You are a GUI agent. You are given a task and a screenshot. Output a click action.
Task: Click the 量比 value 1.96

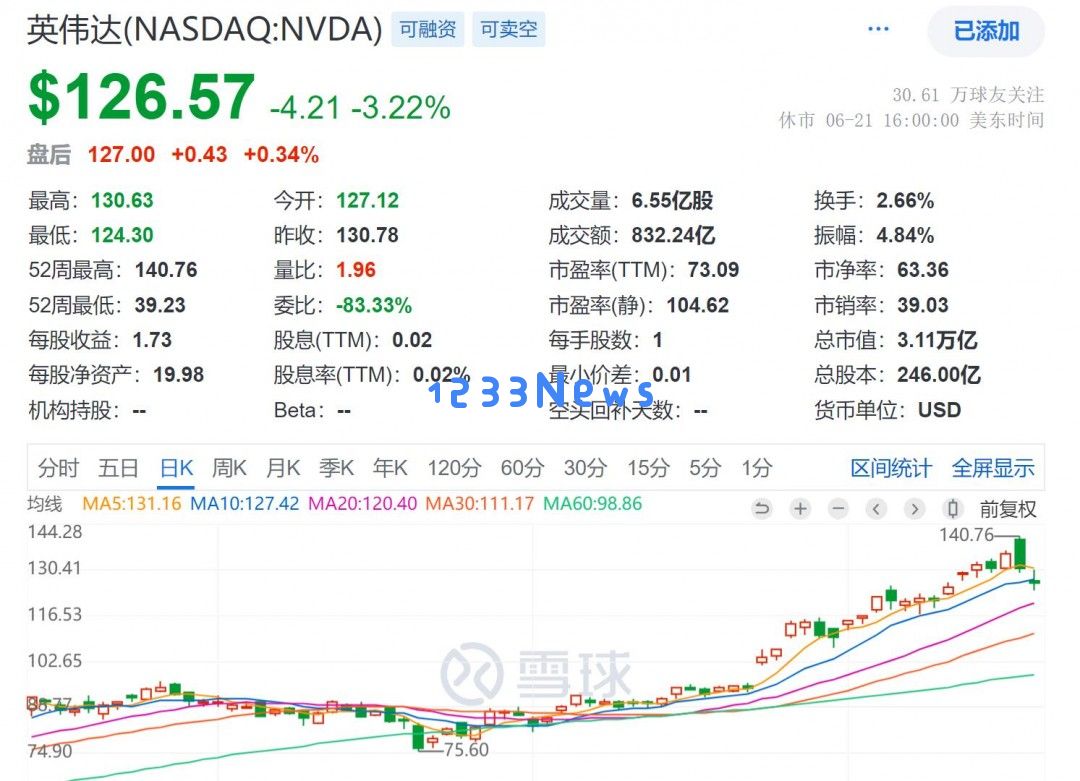click(355, 270)
